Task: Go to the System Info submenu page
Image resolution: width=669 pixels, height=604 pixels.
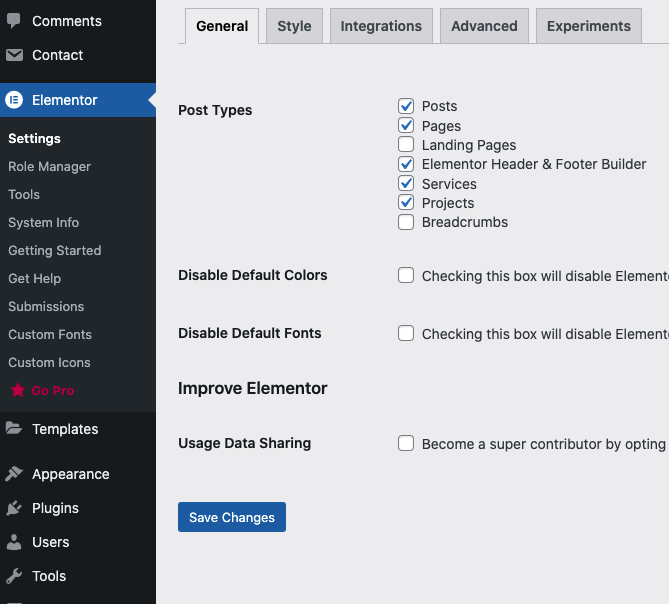Action: [43, 223]
